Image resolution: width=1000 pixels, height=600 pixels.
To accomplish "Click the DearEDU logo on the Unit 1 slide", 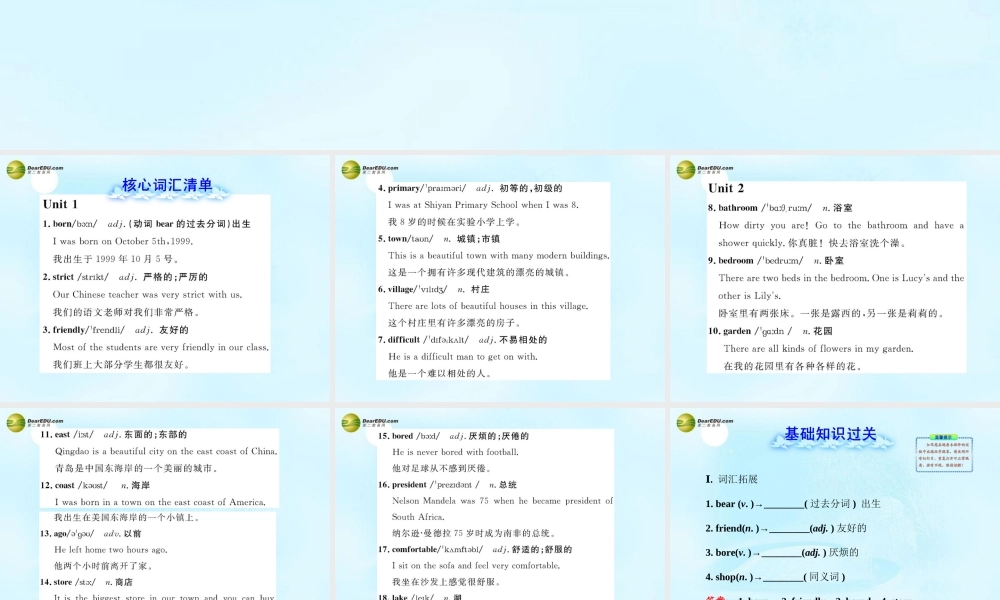I will 18,170.
